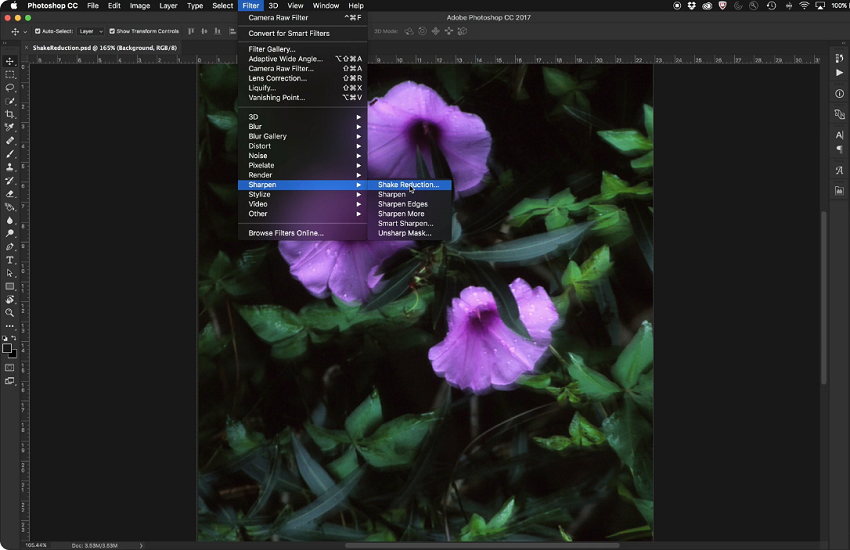Expand the Stylize submenu

302,195
